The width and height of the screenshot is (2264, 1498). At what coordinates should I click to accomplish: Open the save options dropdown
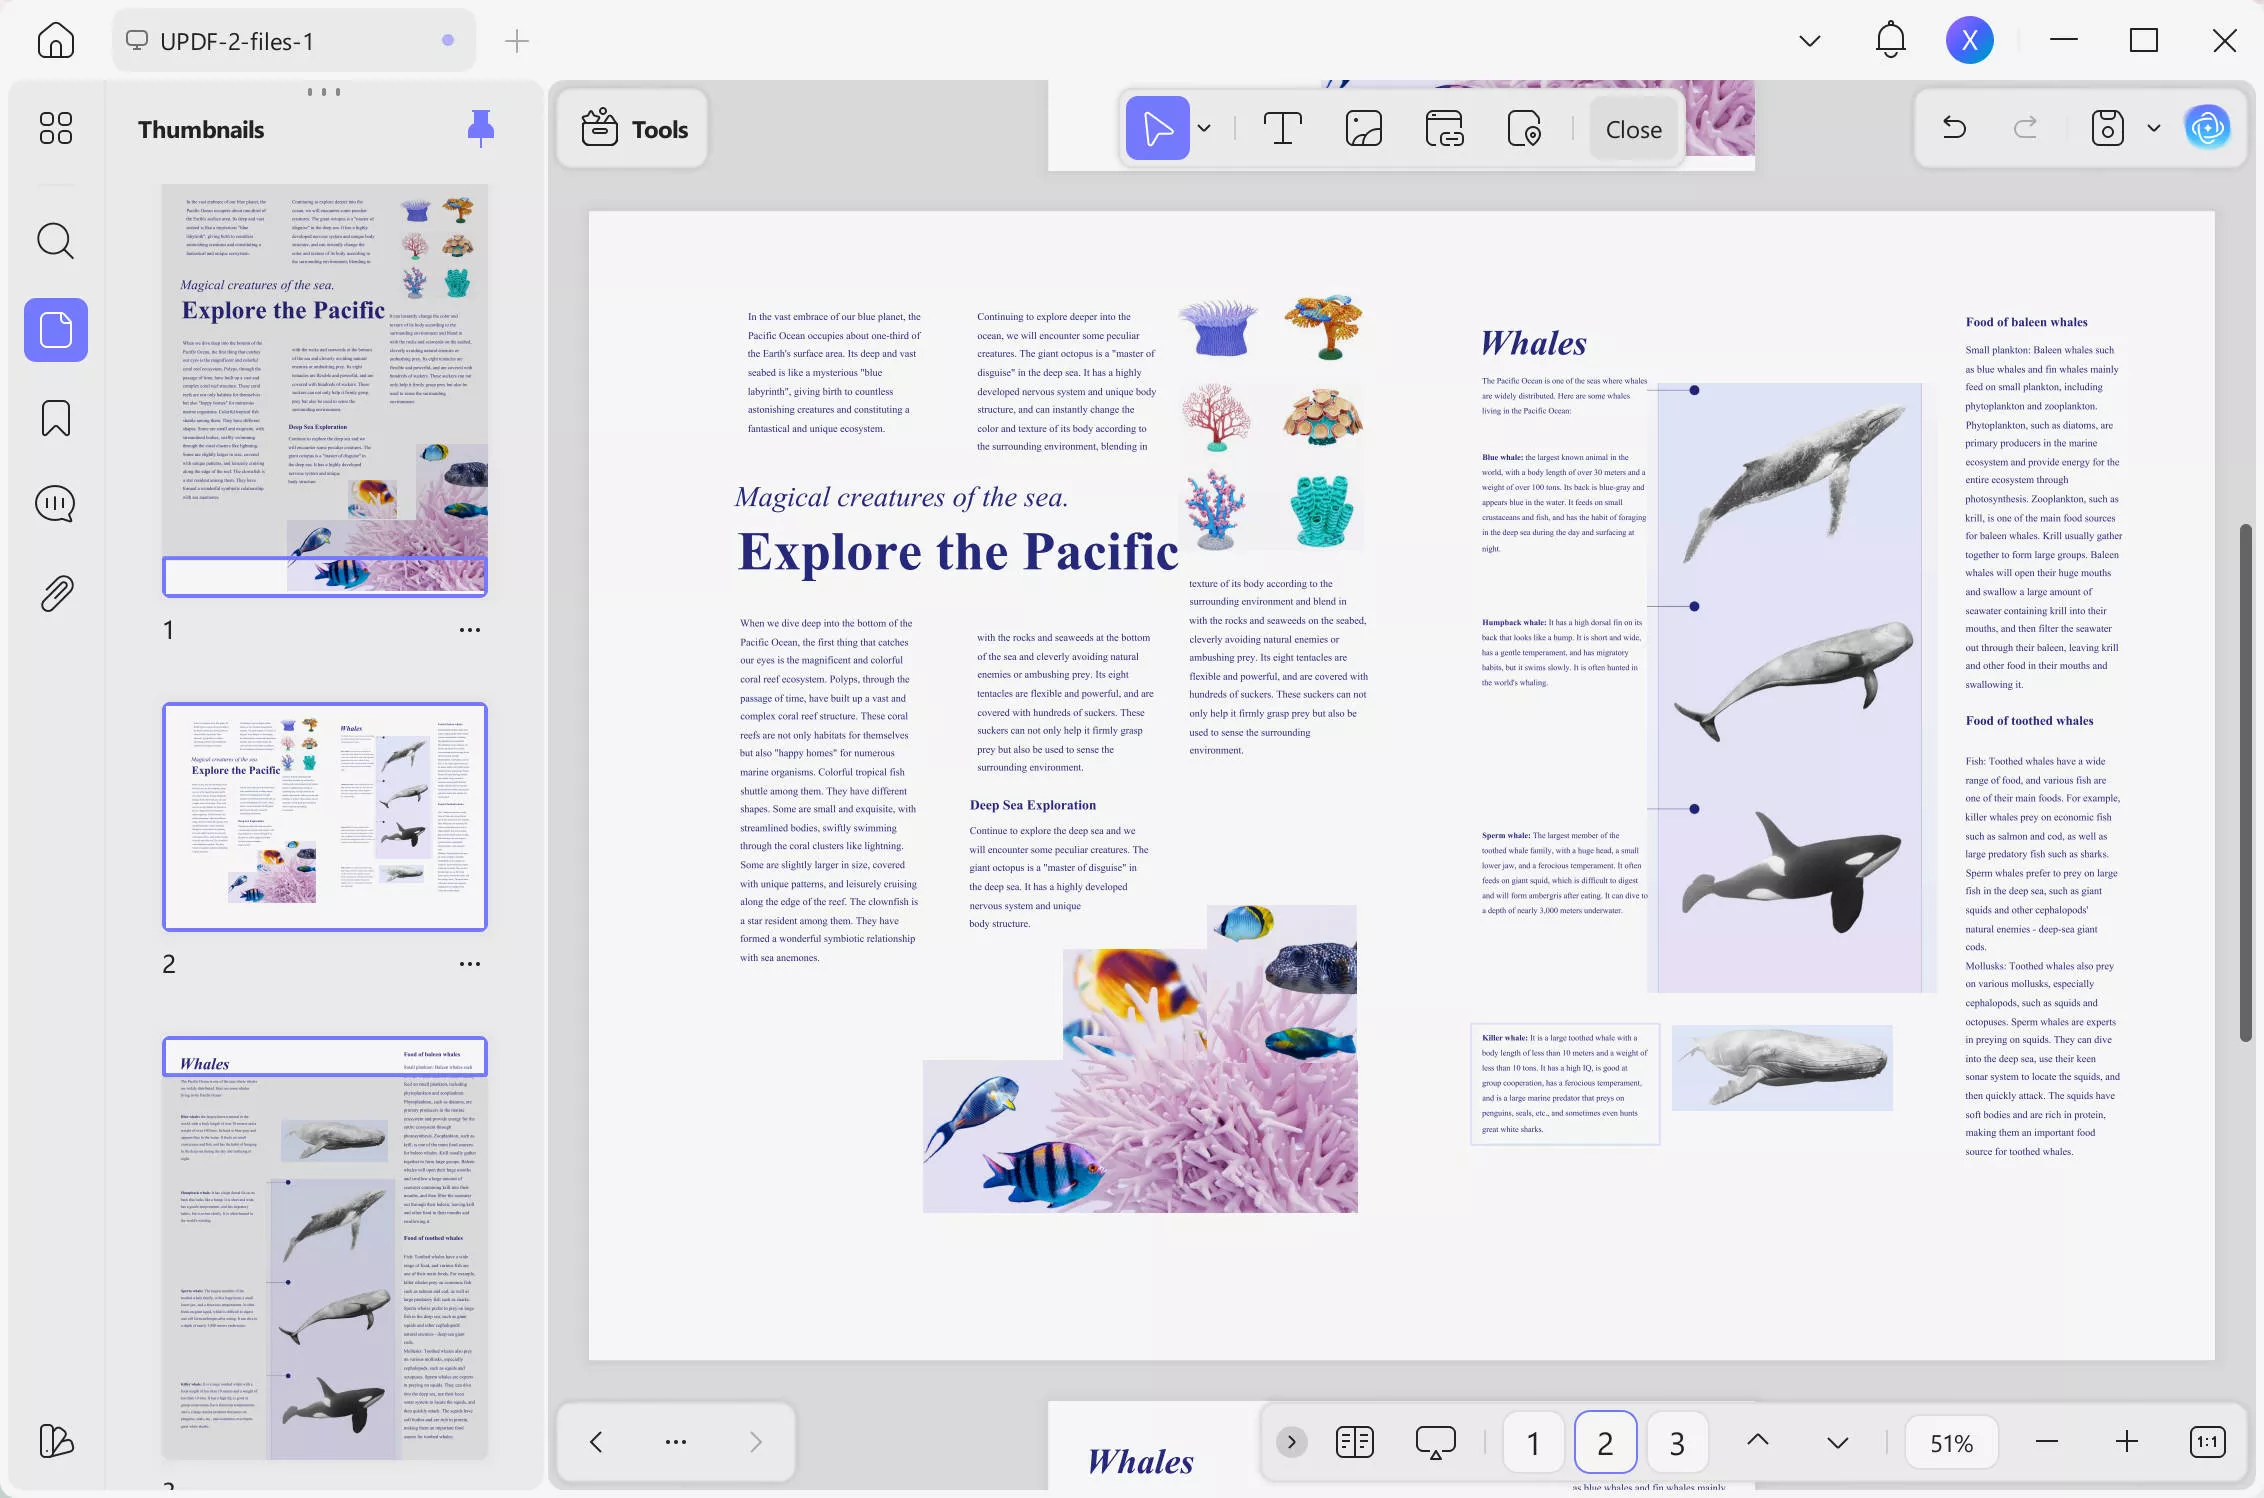2152,127
